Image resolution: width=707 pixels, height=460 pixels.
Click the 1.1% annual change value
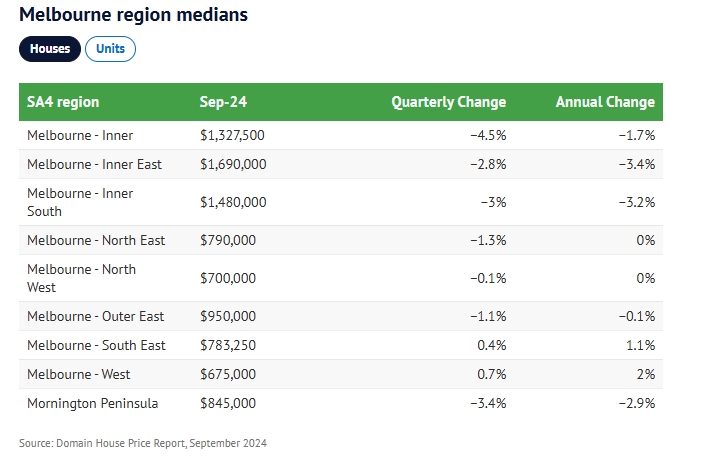642,345
